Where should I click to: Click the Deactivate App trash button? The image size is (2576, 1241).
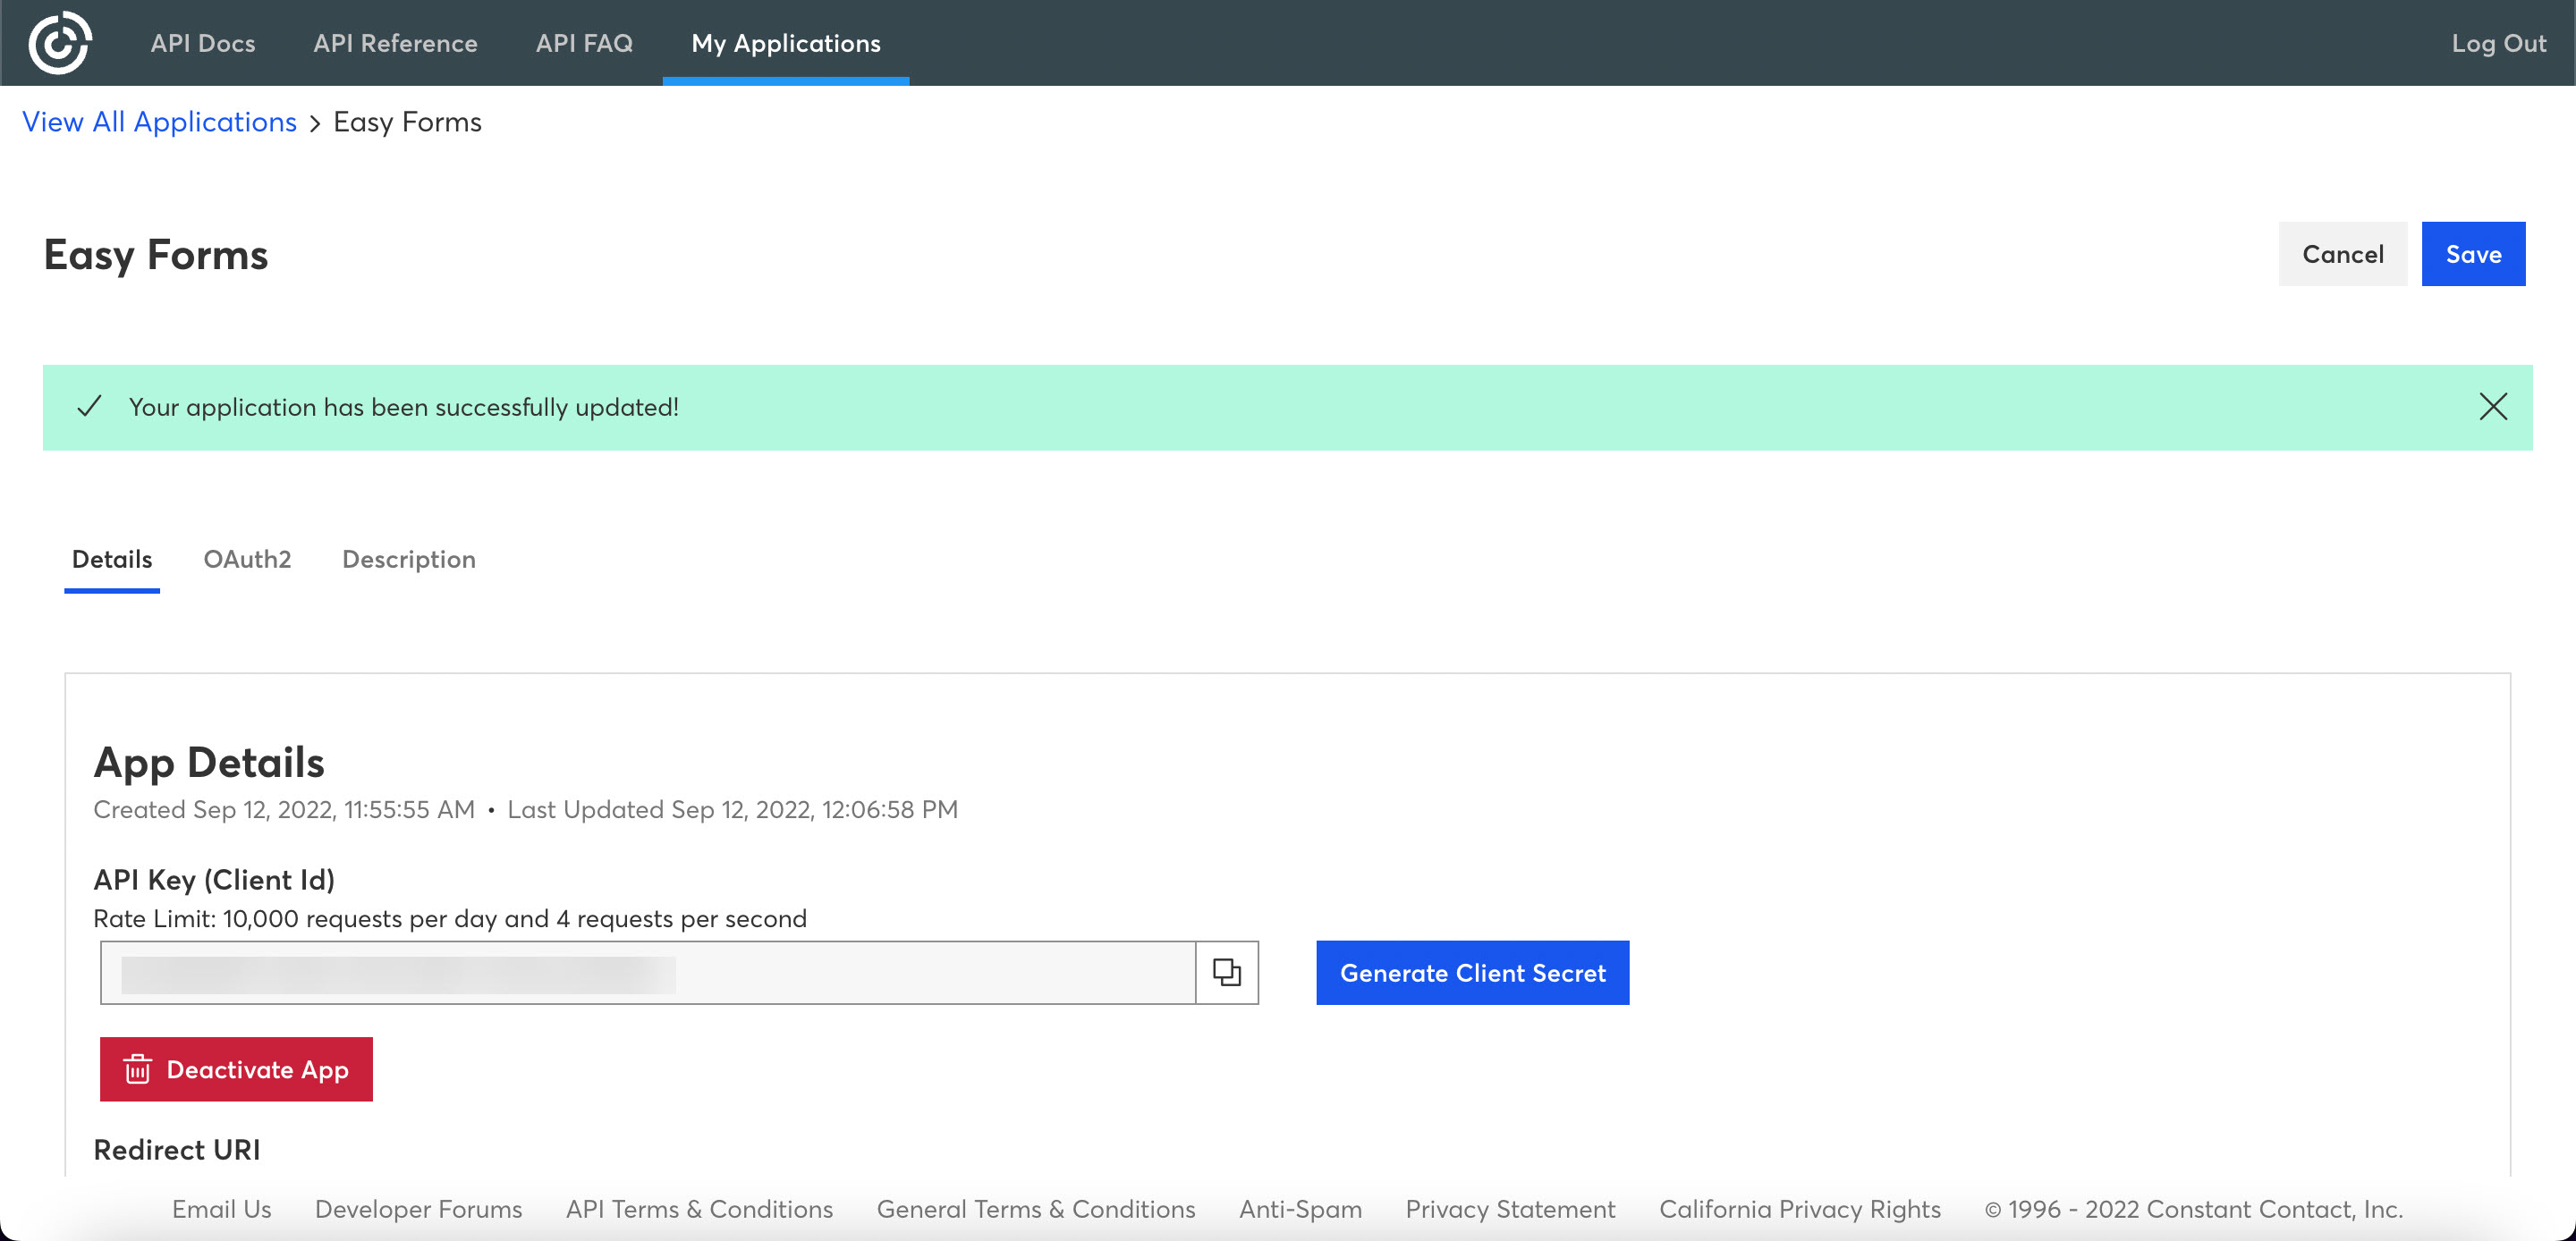tap(236, 1069)
